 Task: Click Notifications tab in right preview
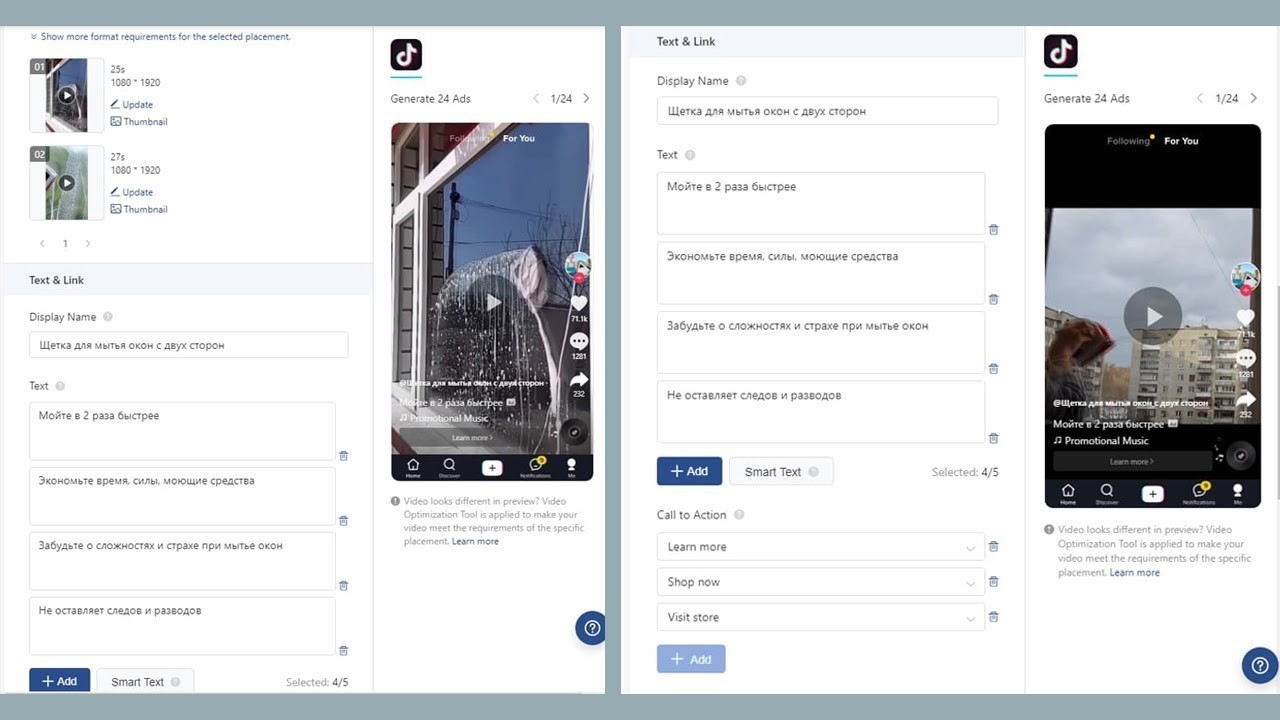(x=1198, y=493)
